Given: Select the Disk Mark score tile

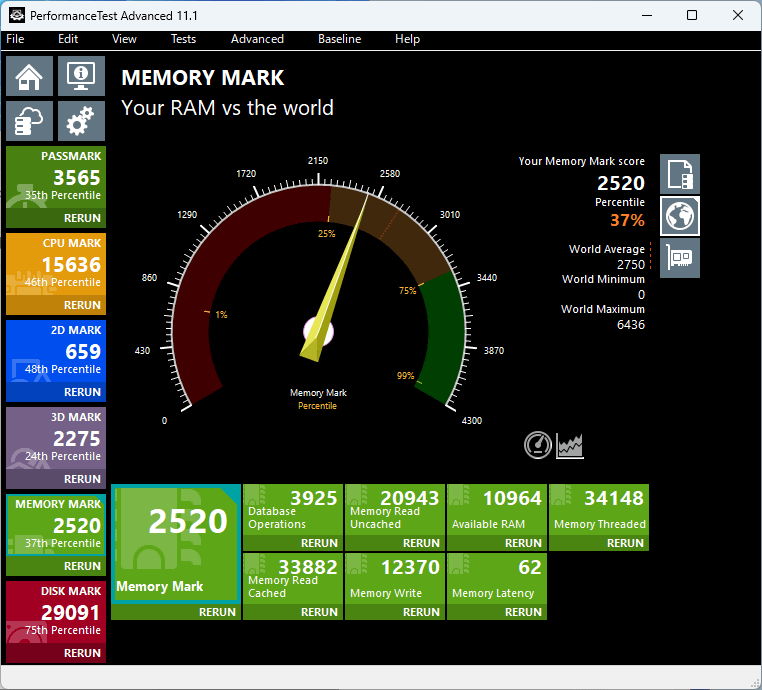Looking at the screenshot, I should pos(56,612).
